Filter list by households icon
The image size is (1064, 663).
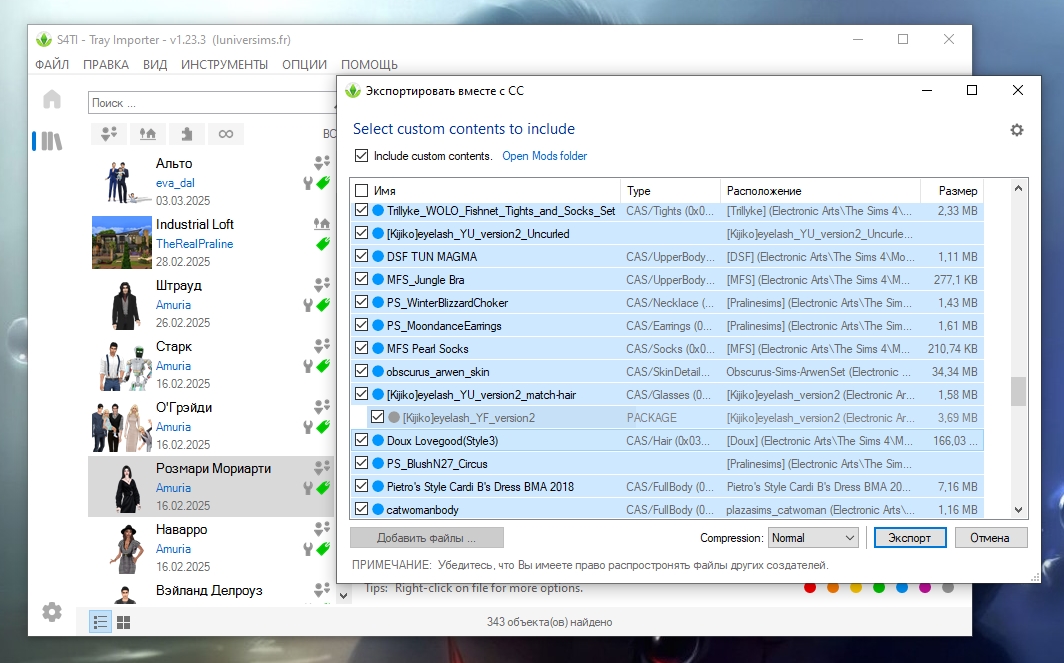109,134
